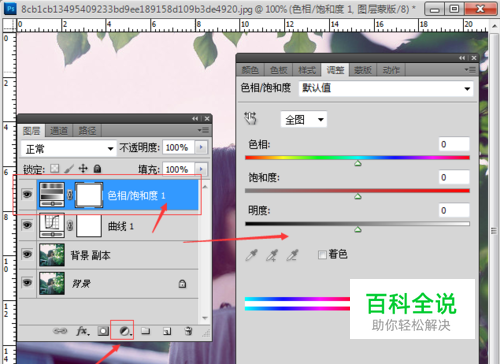The height and width of the screenshot is (364, 500).
Task: Create a new layer
Action: pyautogui.click(x=167, y=331)
